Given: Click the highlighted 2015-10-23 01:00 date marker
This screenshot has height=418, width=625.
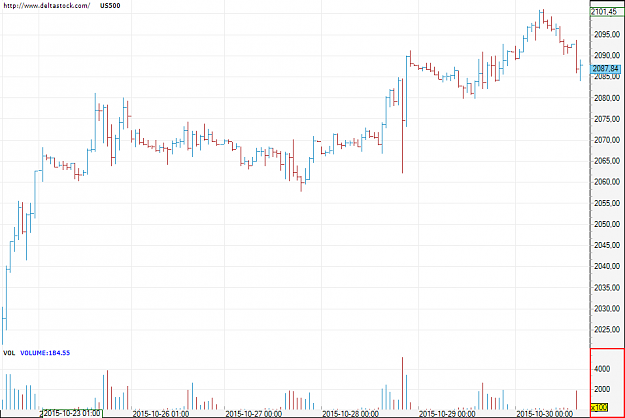Looking at the screenshot, I should pos(72,414).
